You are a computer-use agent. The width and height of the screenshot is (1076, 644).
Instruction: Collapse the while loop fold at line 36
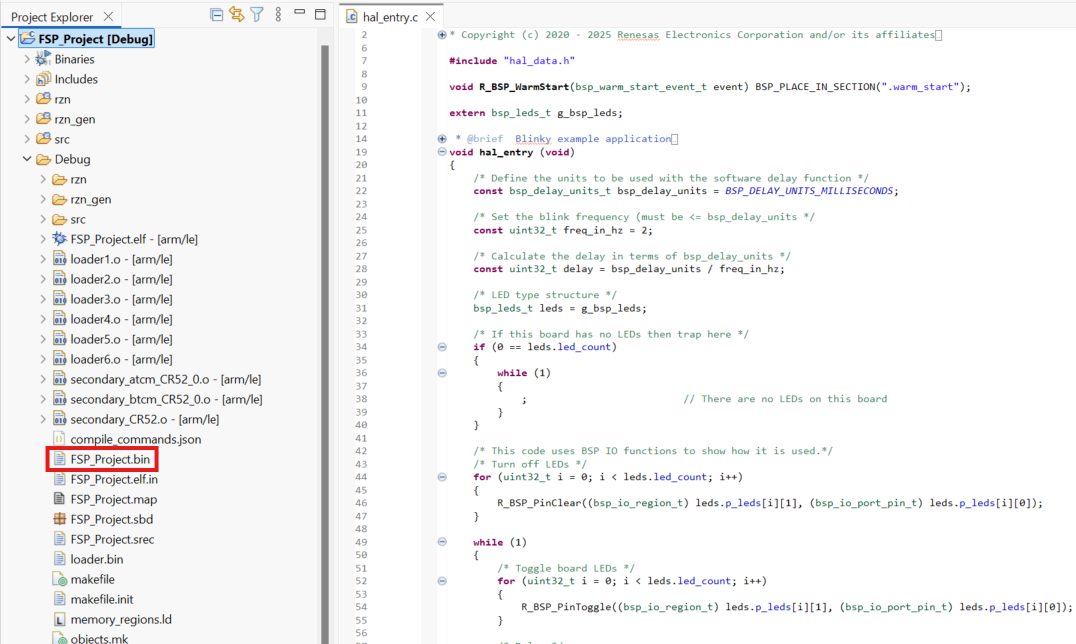440,371
